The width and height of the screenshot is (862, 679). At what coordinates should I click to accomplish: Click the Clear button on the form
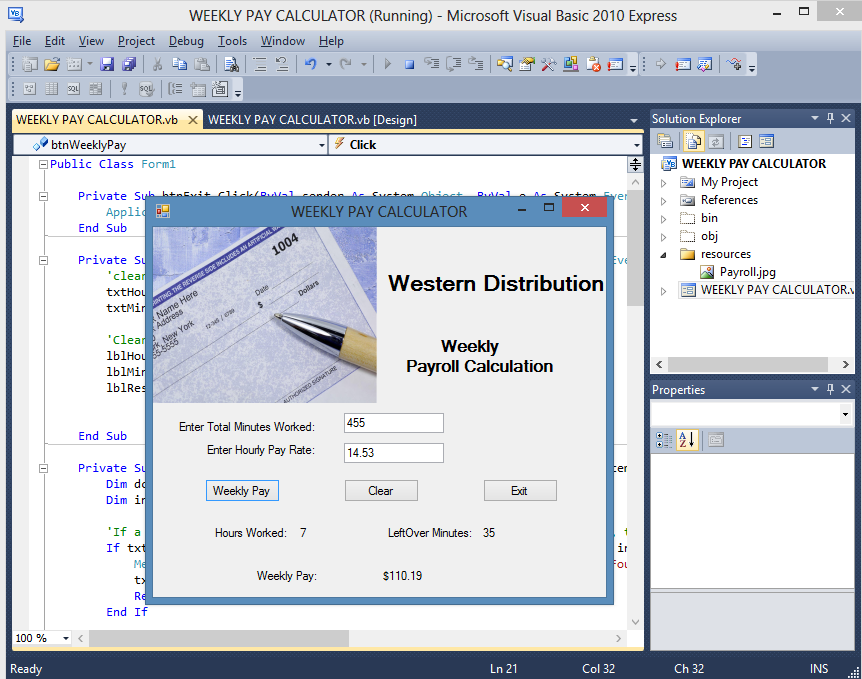click(x=381, y=490)
